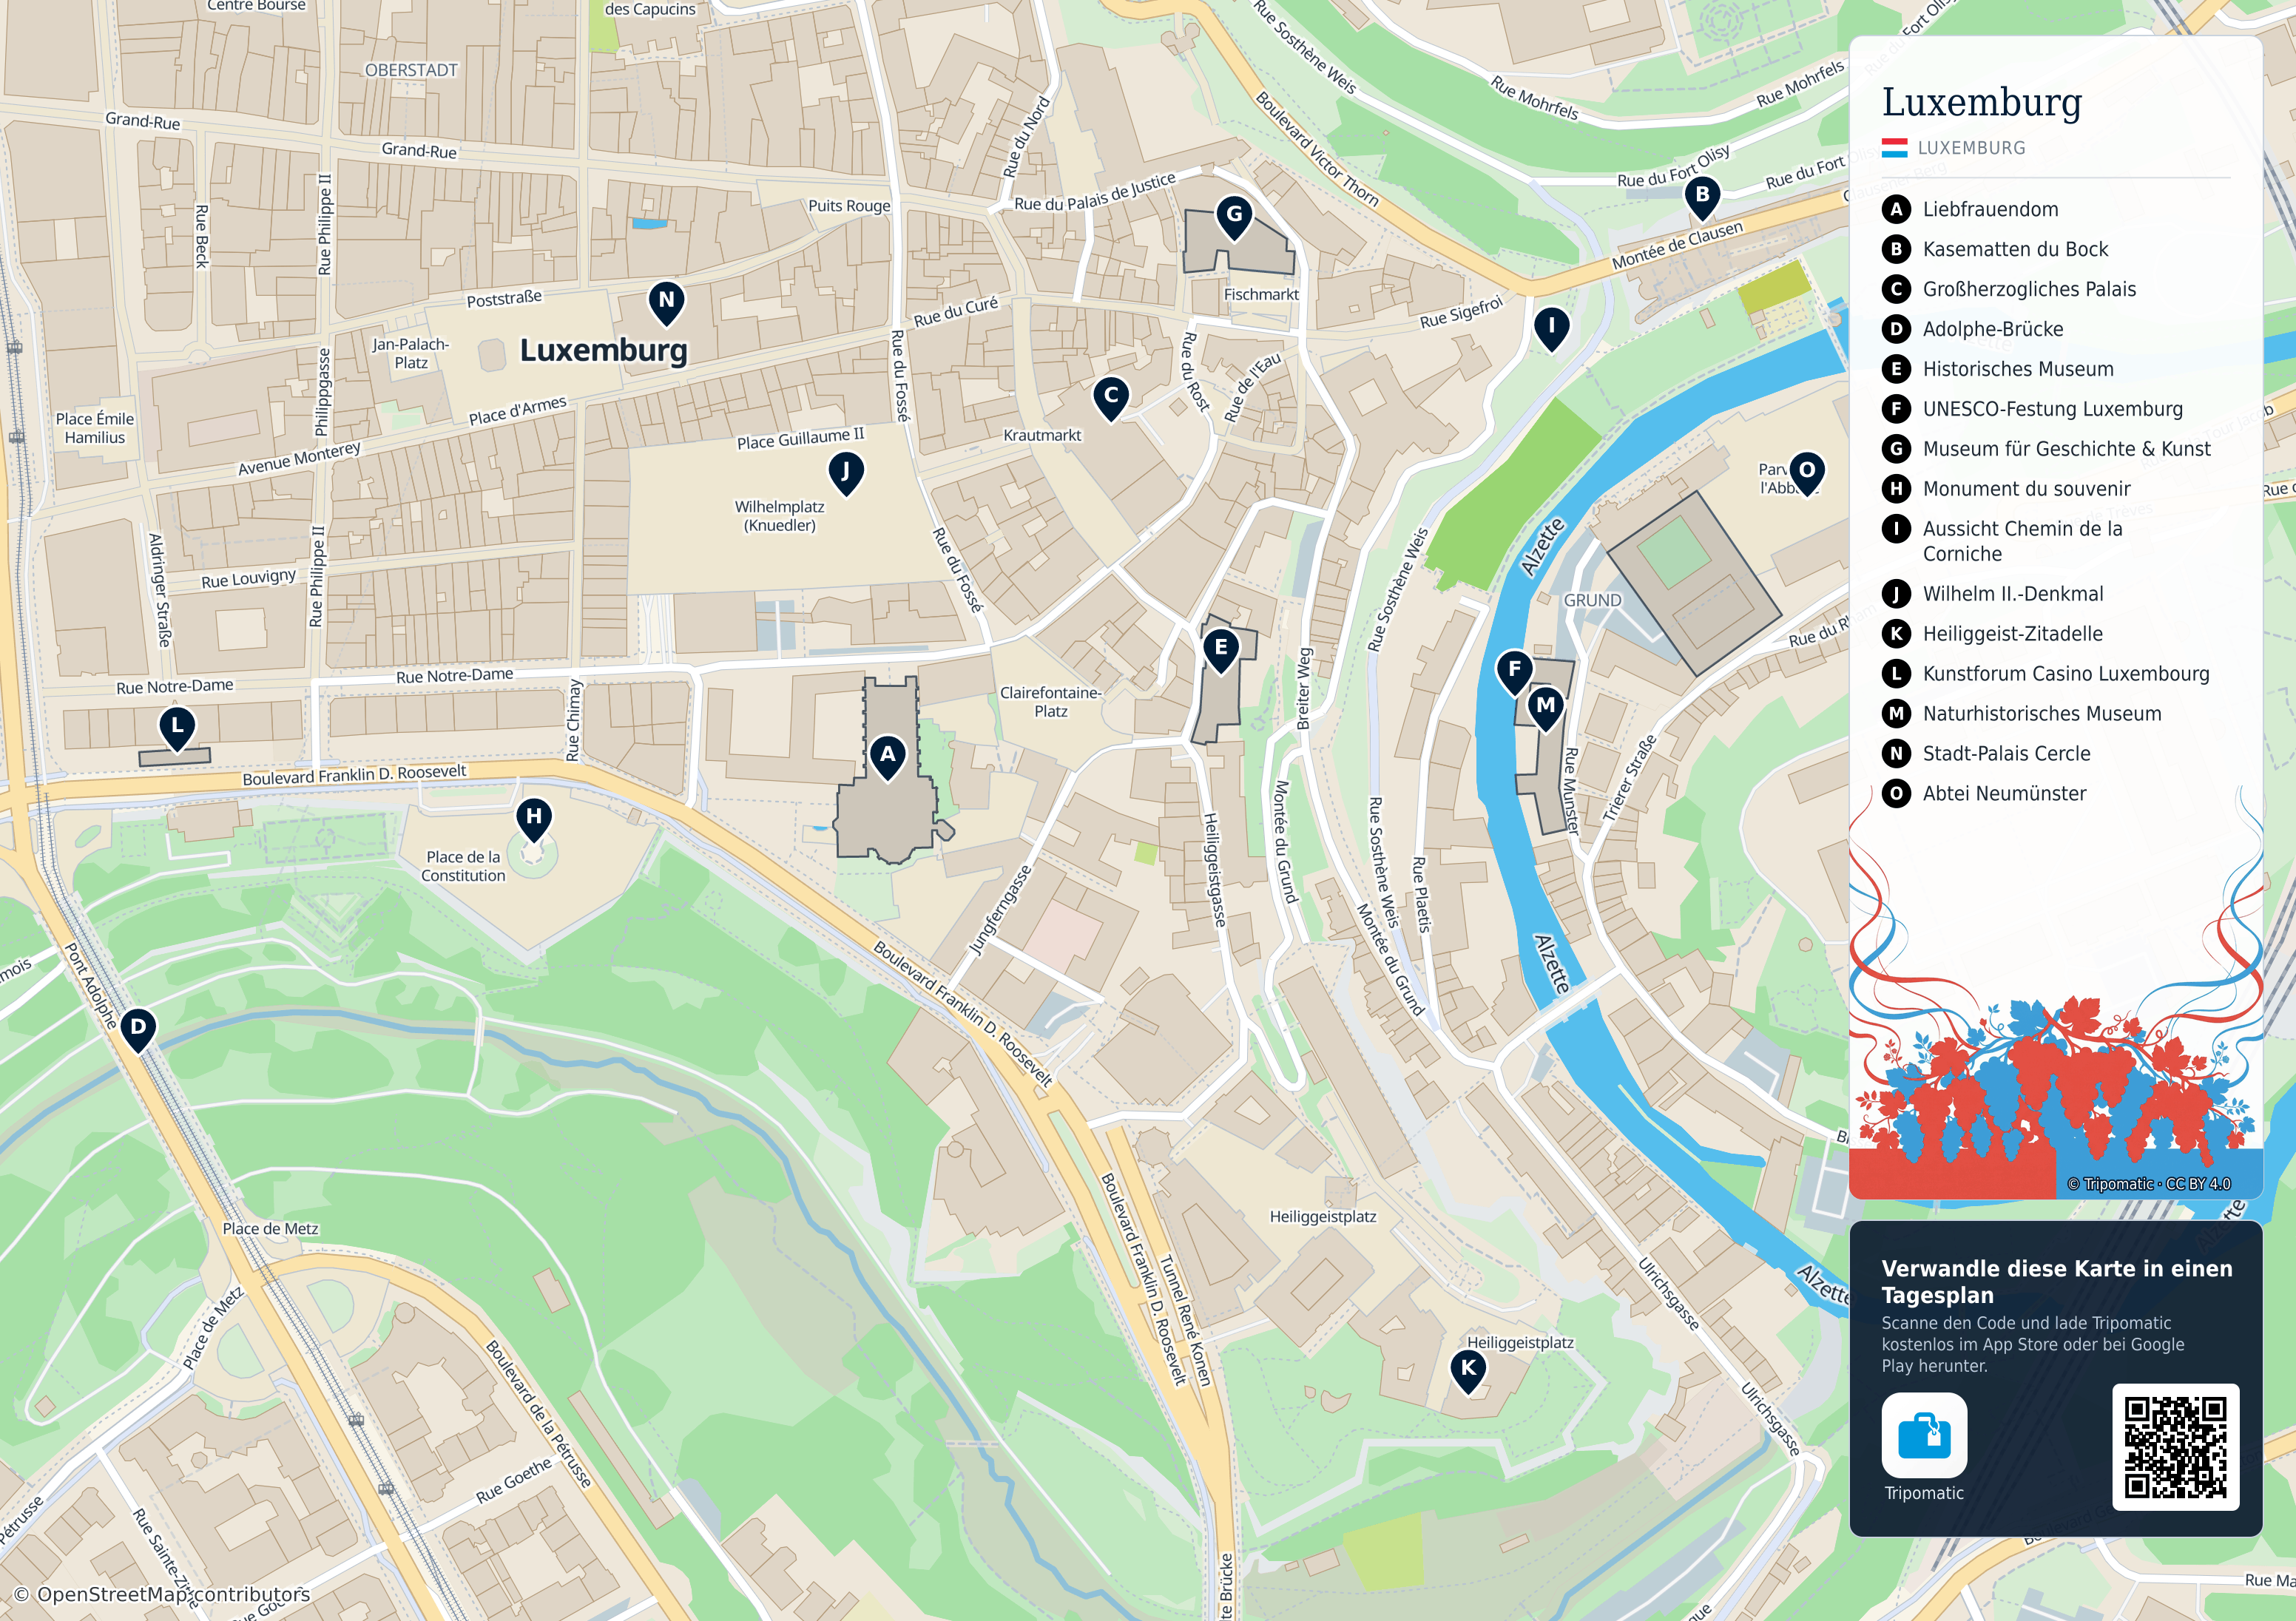
Task: Click the Place d'Armes map label
Action: (x=517, y=410)
